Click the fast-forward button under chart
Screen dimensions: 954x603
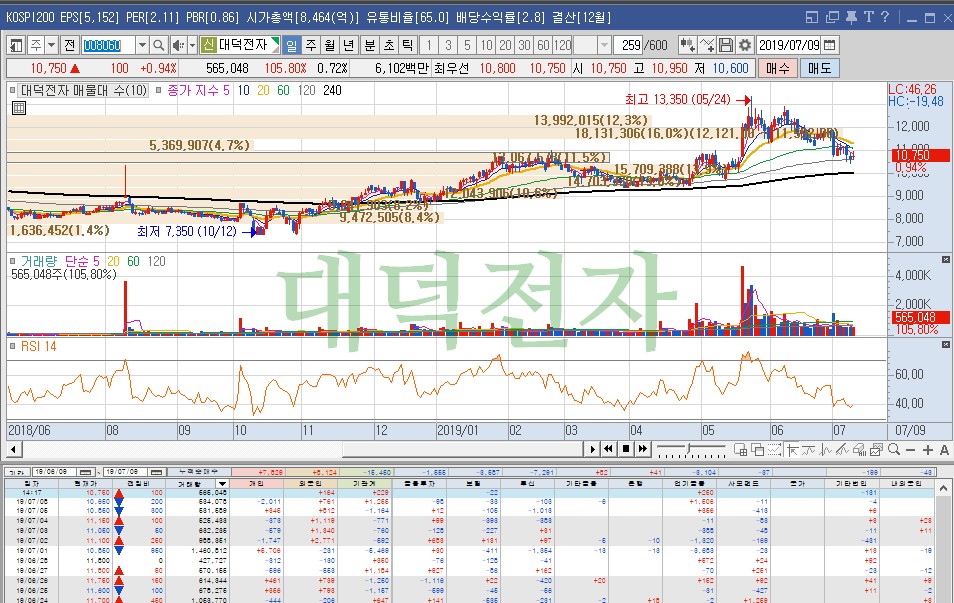[x=642, y=449]
